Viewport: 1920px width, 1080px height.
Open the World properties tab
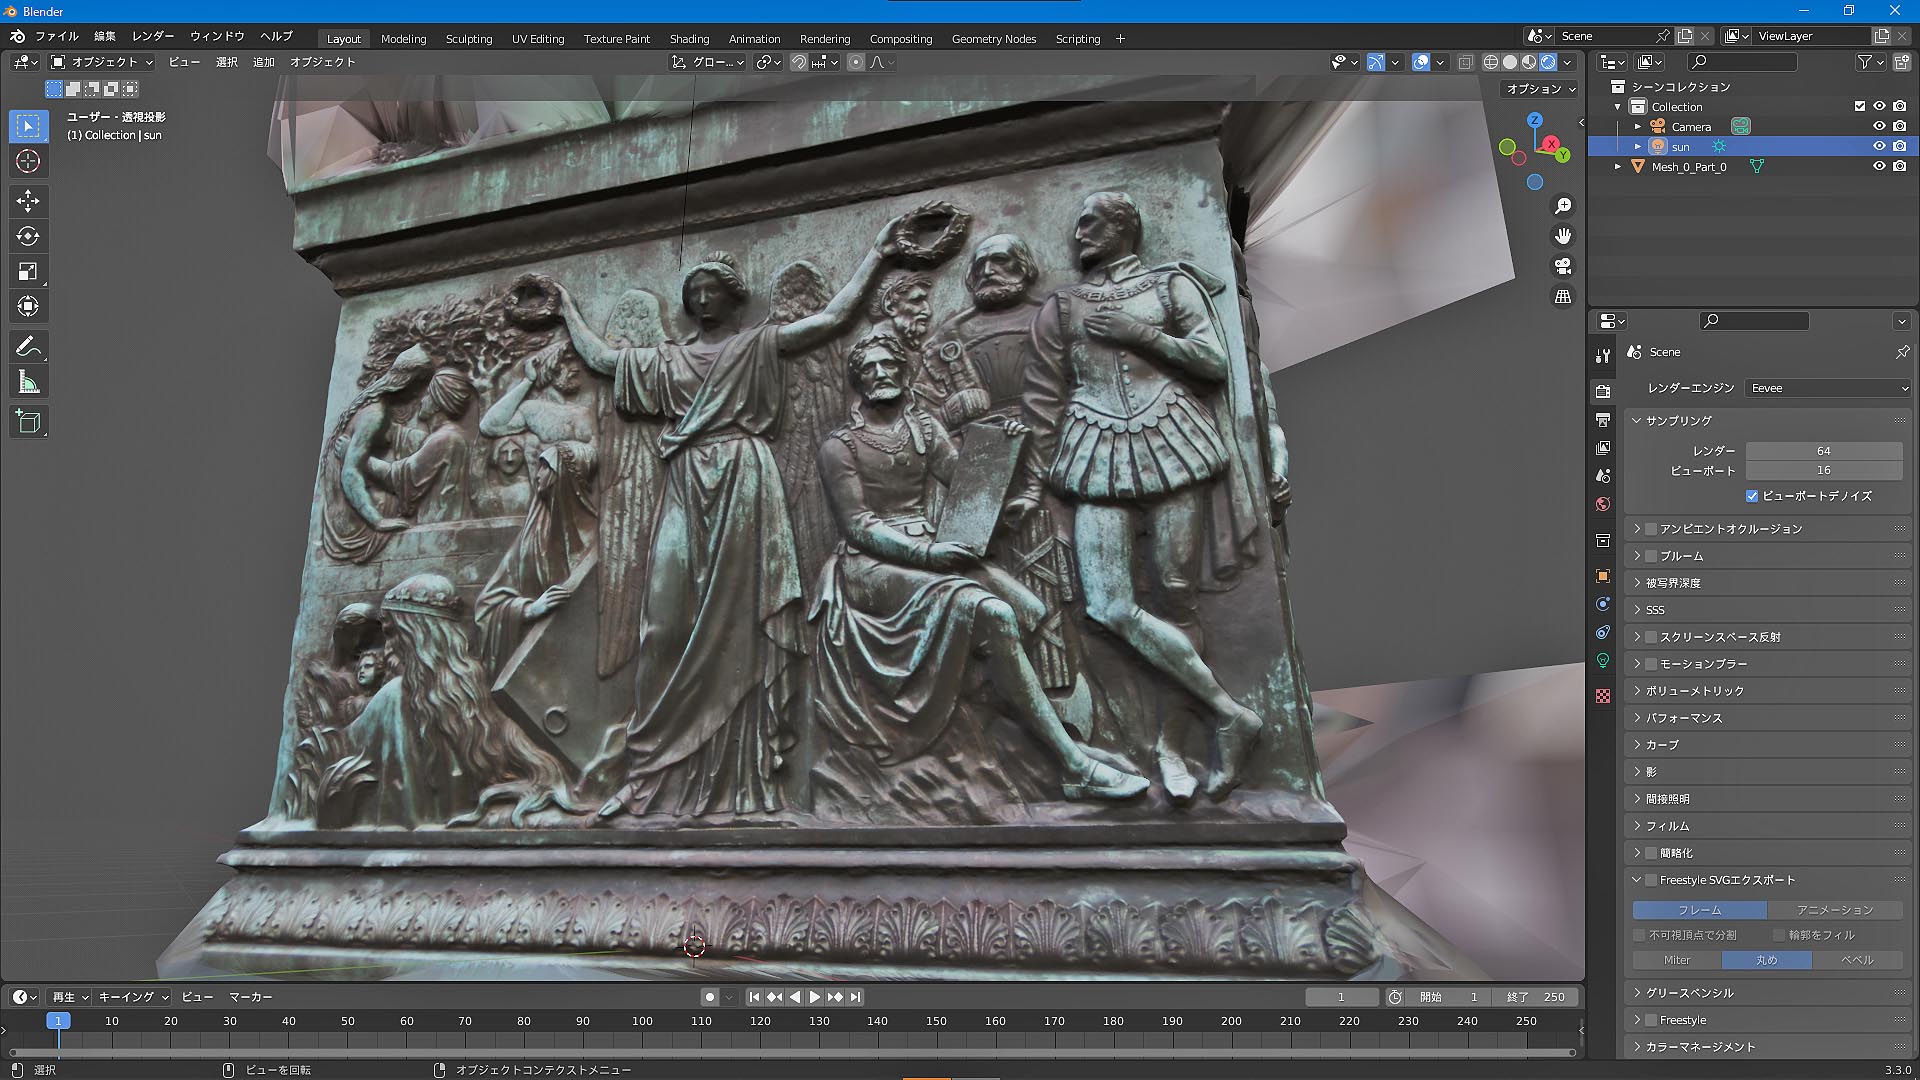point(1603,504)
